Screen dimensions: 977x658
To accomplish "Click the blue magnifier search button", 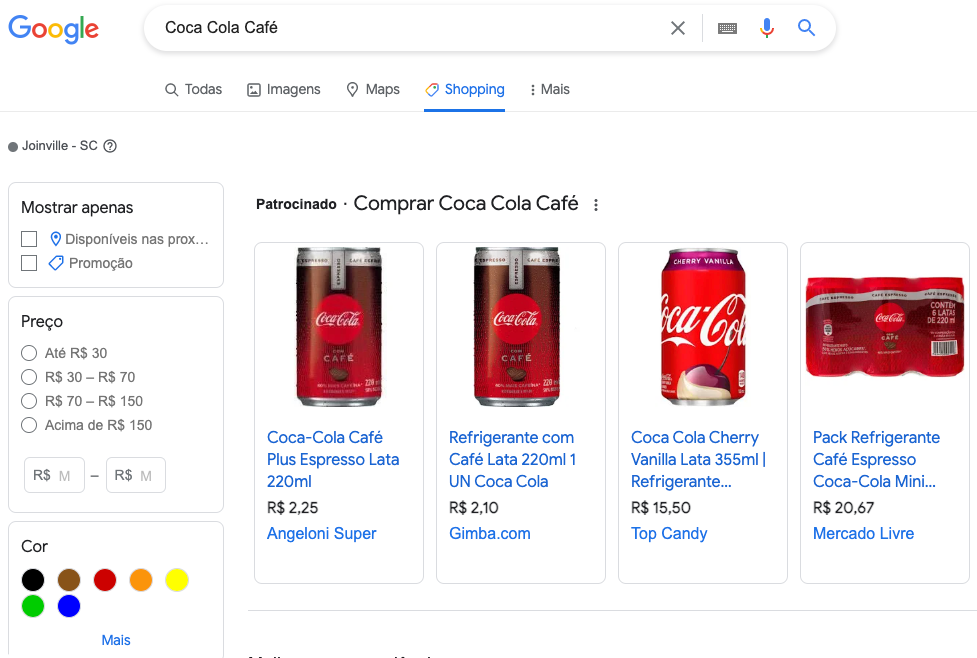I will coord(806,27).
